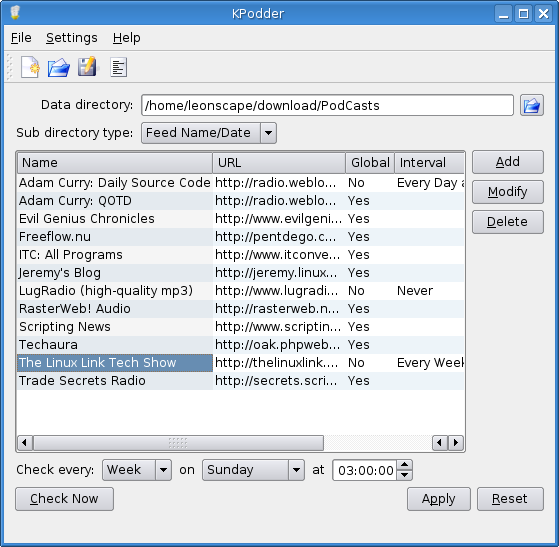Open the Sub directory type dropdown
The height and width of the screenshot is (547, 559).
(209, 133)
